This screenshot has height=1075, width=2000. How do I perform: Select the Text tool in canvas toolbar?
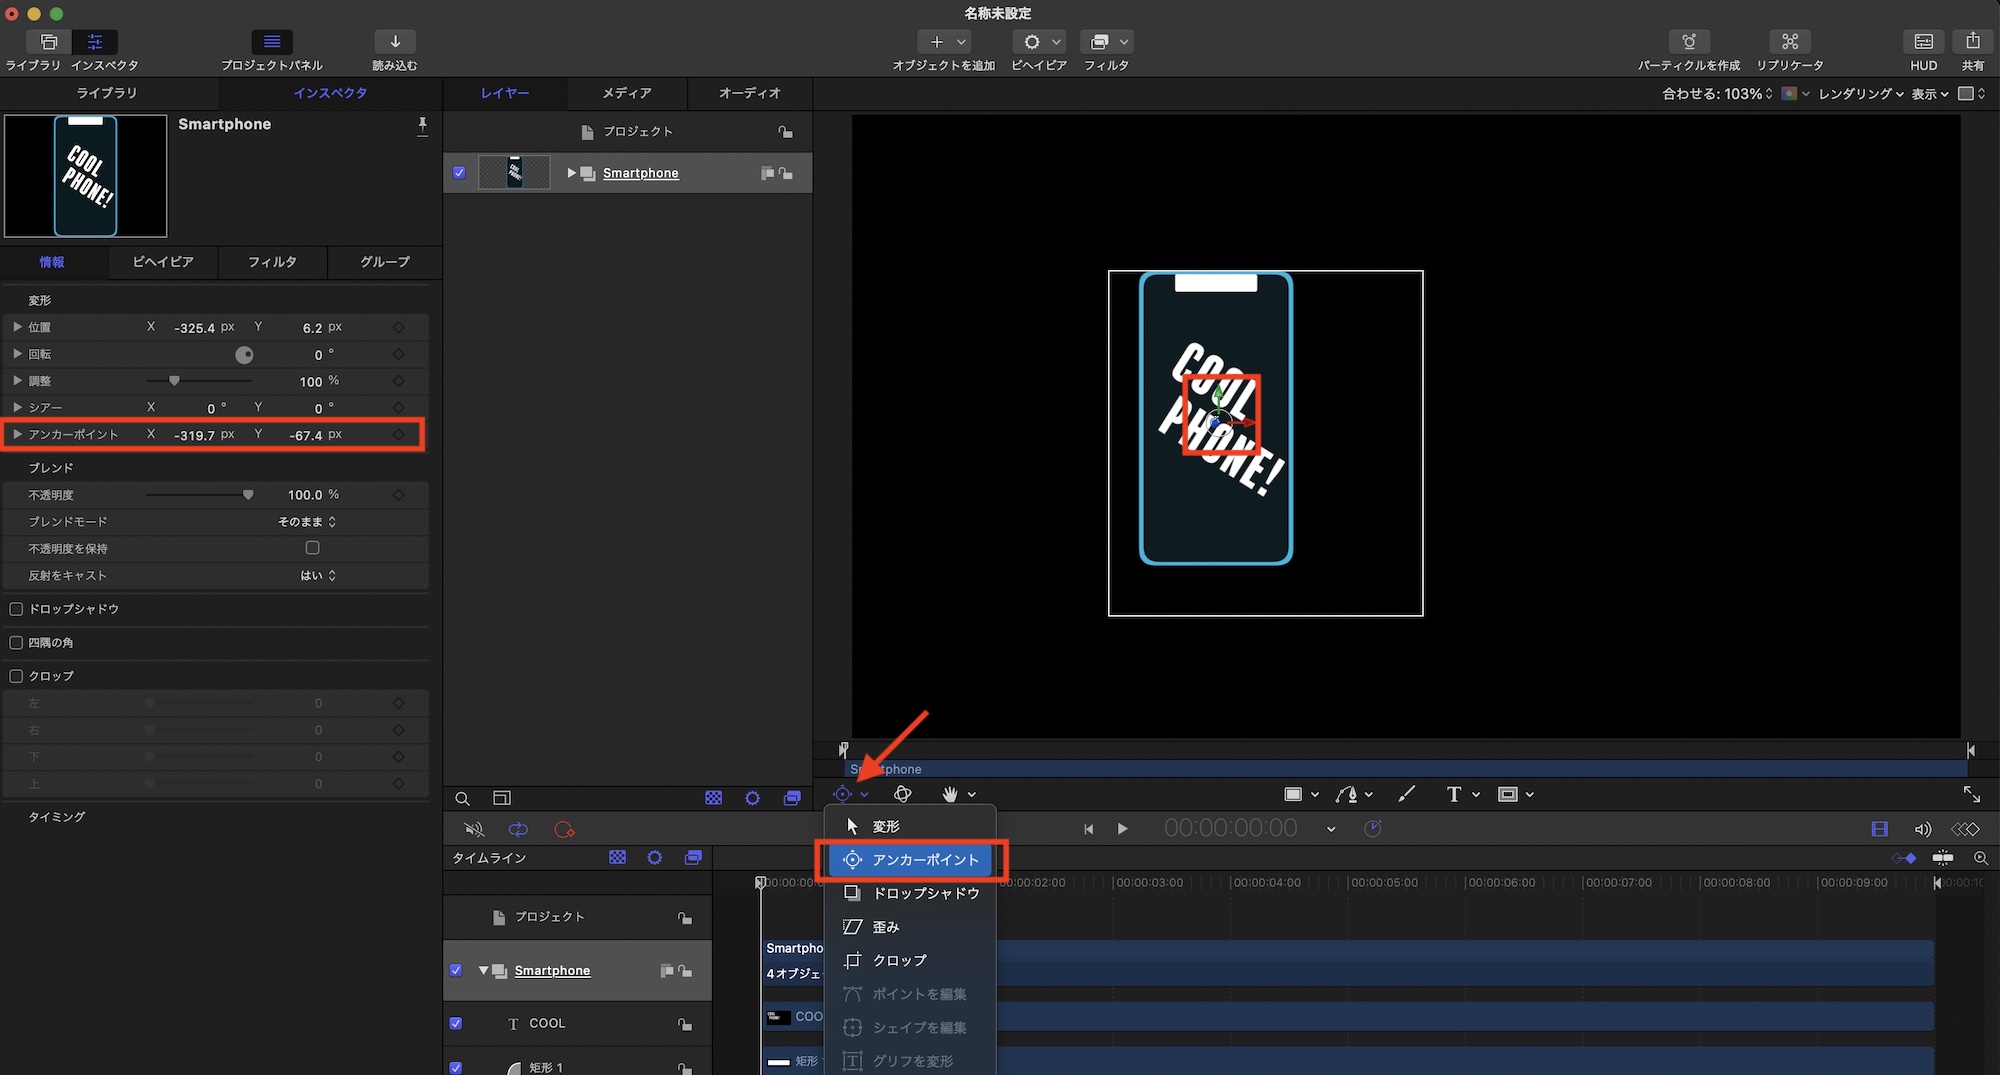1453,794
